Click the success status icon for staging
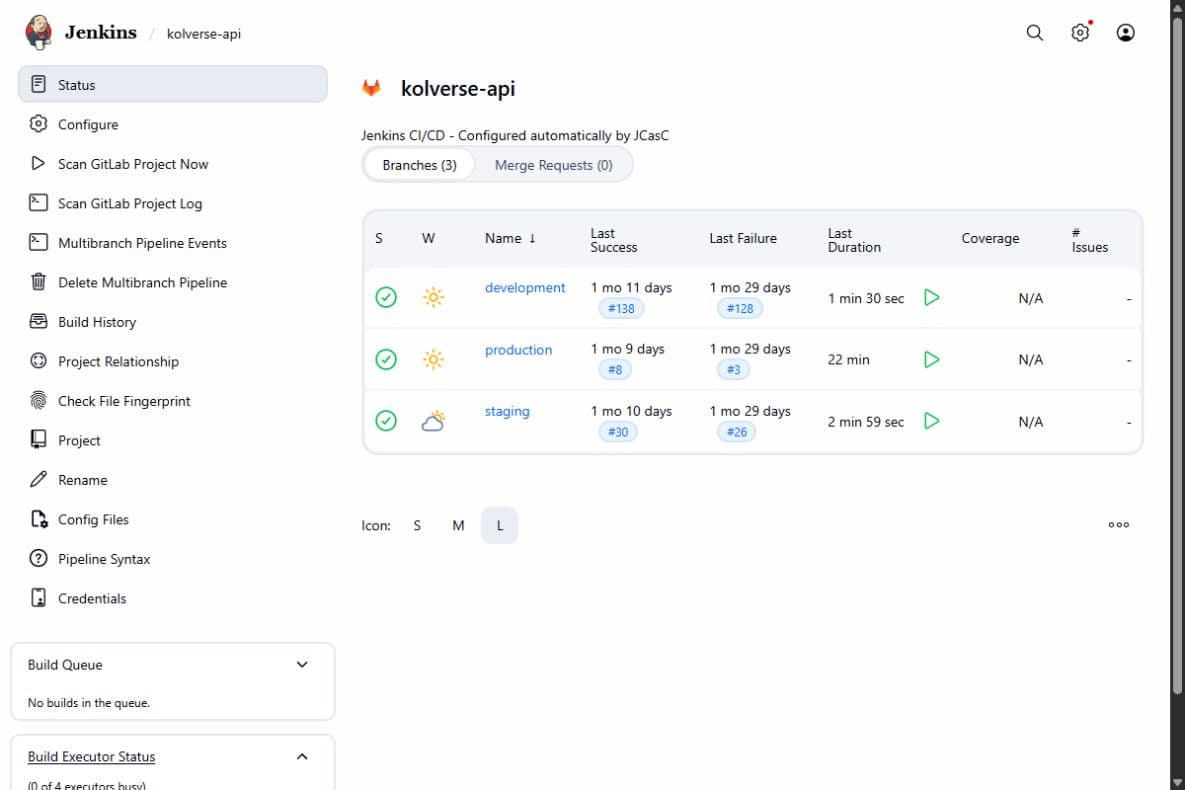Screen dimensions: 1185x790 [386, 420]
